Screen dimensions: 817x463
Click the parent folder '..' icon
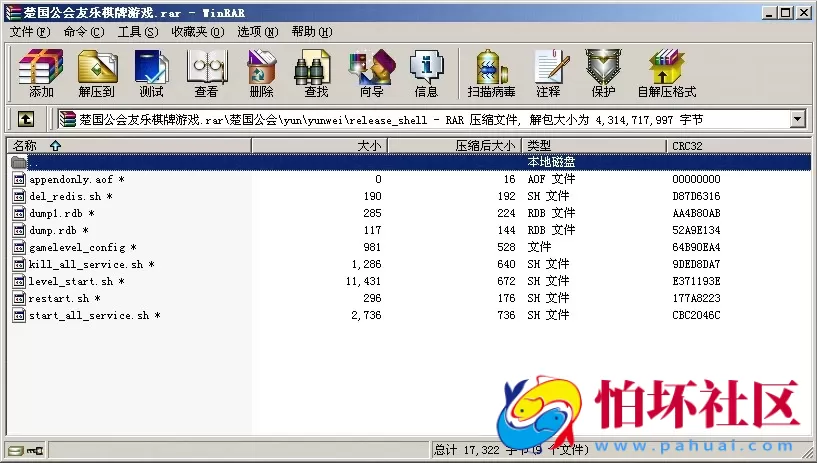pyautogui.click(x=19, y=162)
